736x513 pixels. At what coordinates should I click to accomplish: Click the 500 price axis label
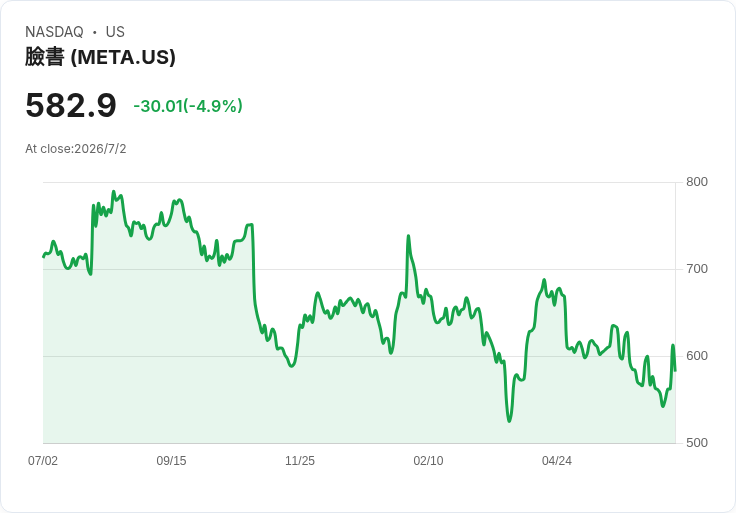[x=697, y=443]
